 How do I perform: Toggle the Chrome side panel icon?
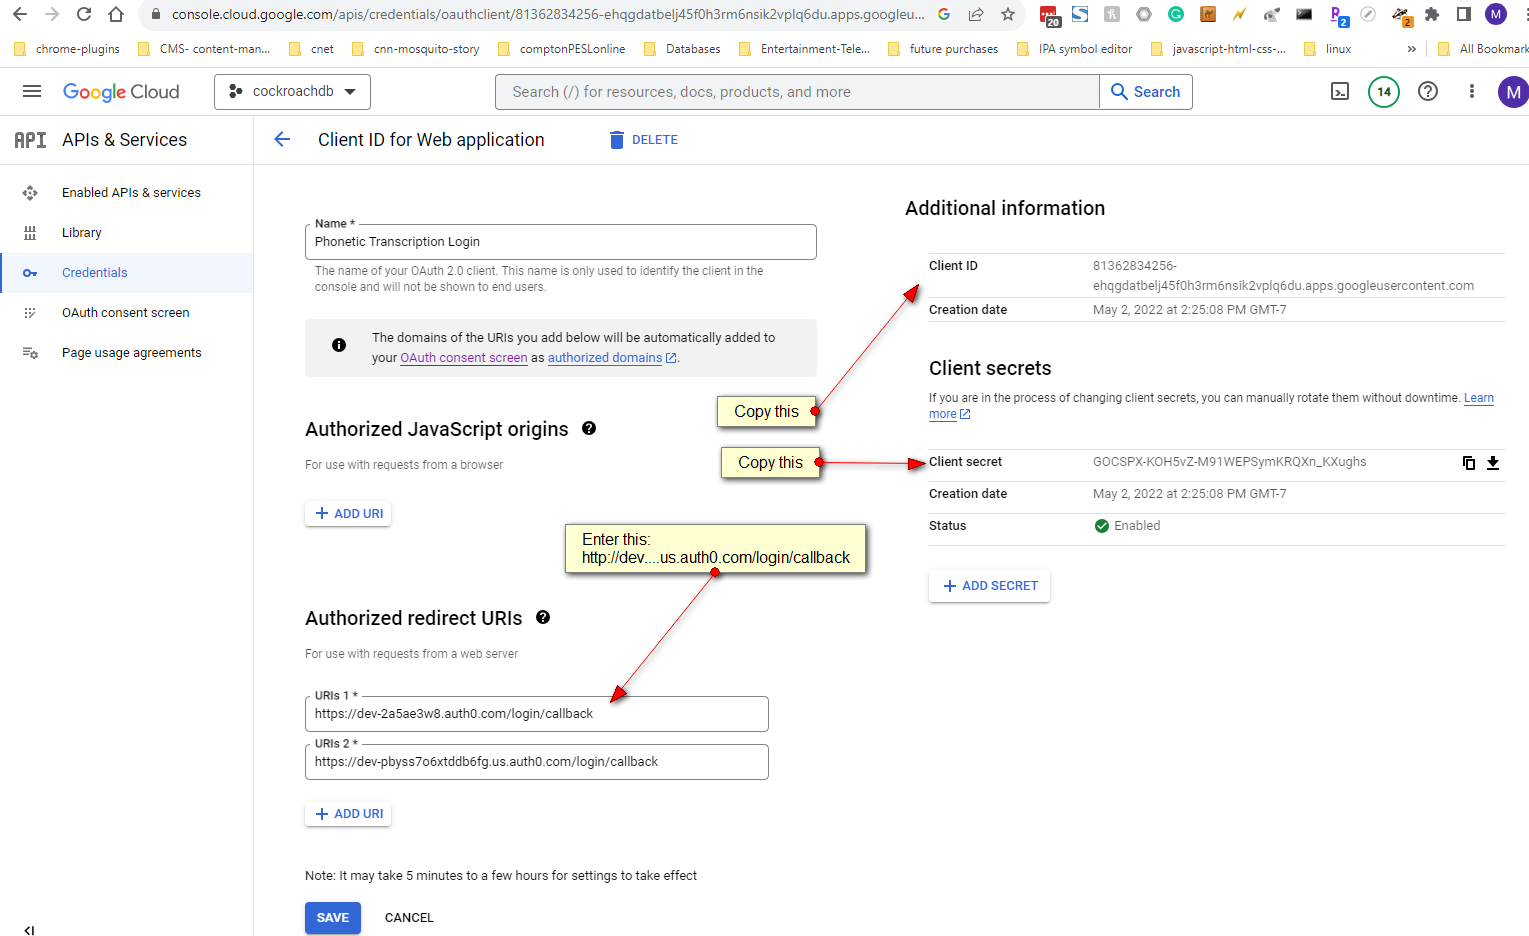(x=1464, y=14)
